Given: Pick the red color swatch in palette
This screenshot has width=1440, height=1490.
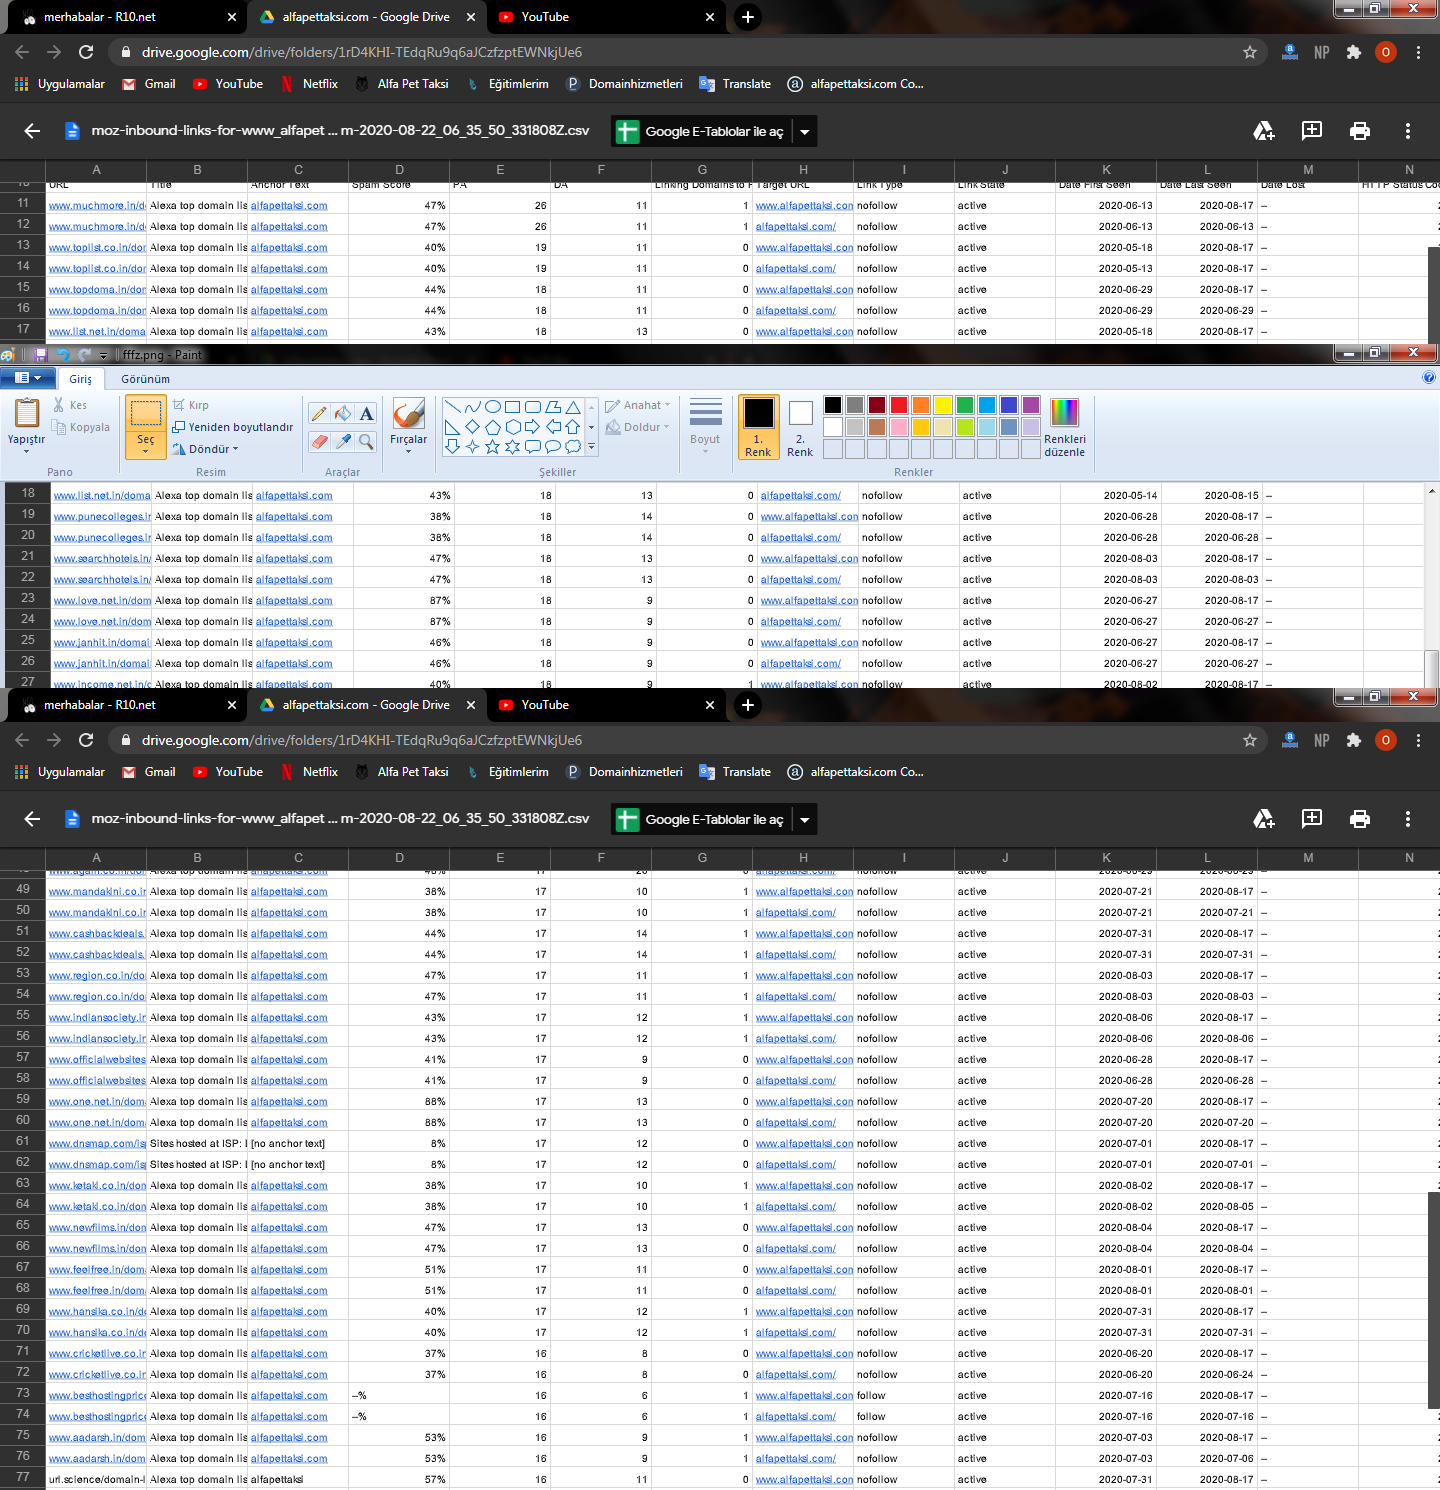Looking at the screenshot, I should click(899, 405).
